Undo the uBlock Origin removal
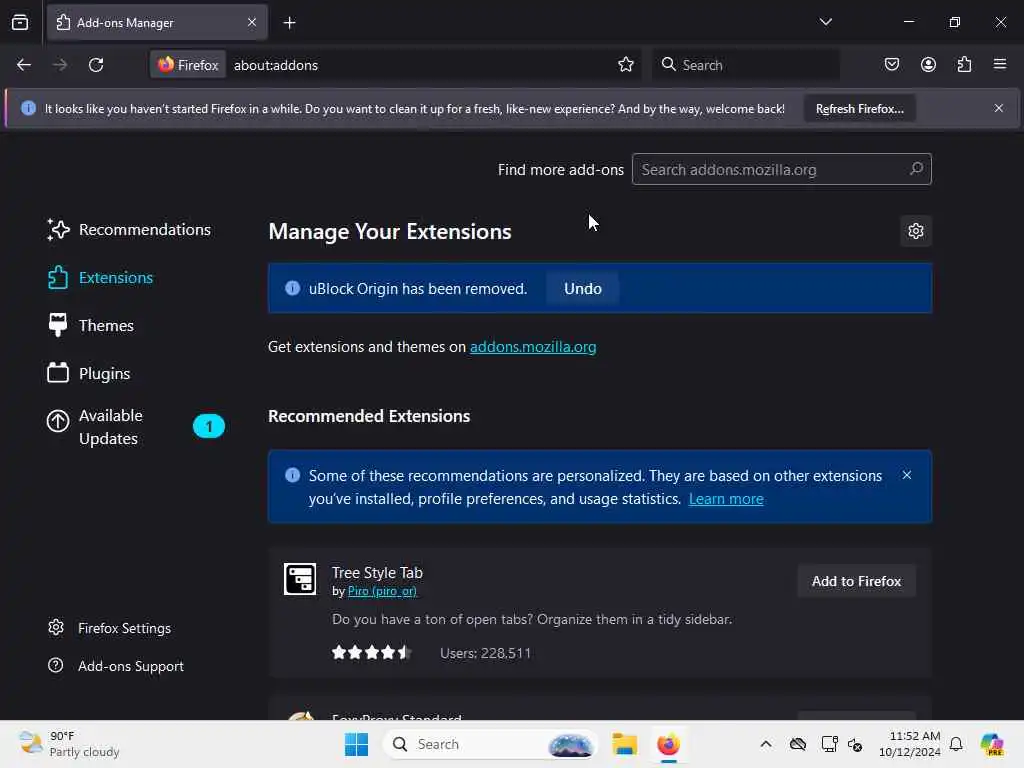 click(583, 289)
